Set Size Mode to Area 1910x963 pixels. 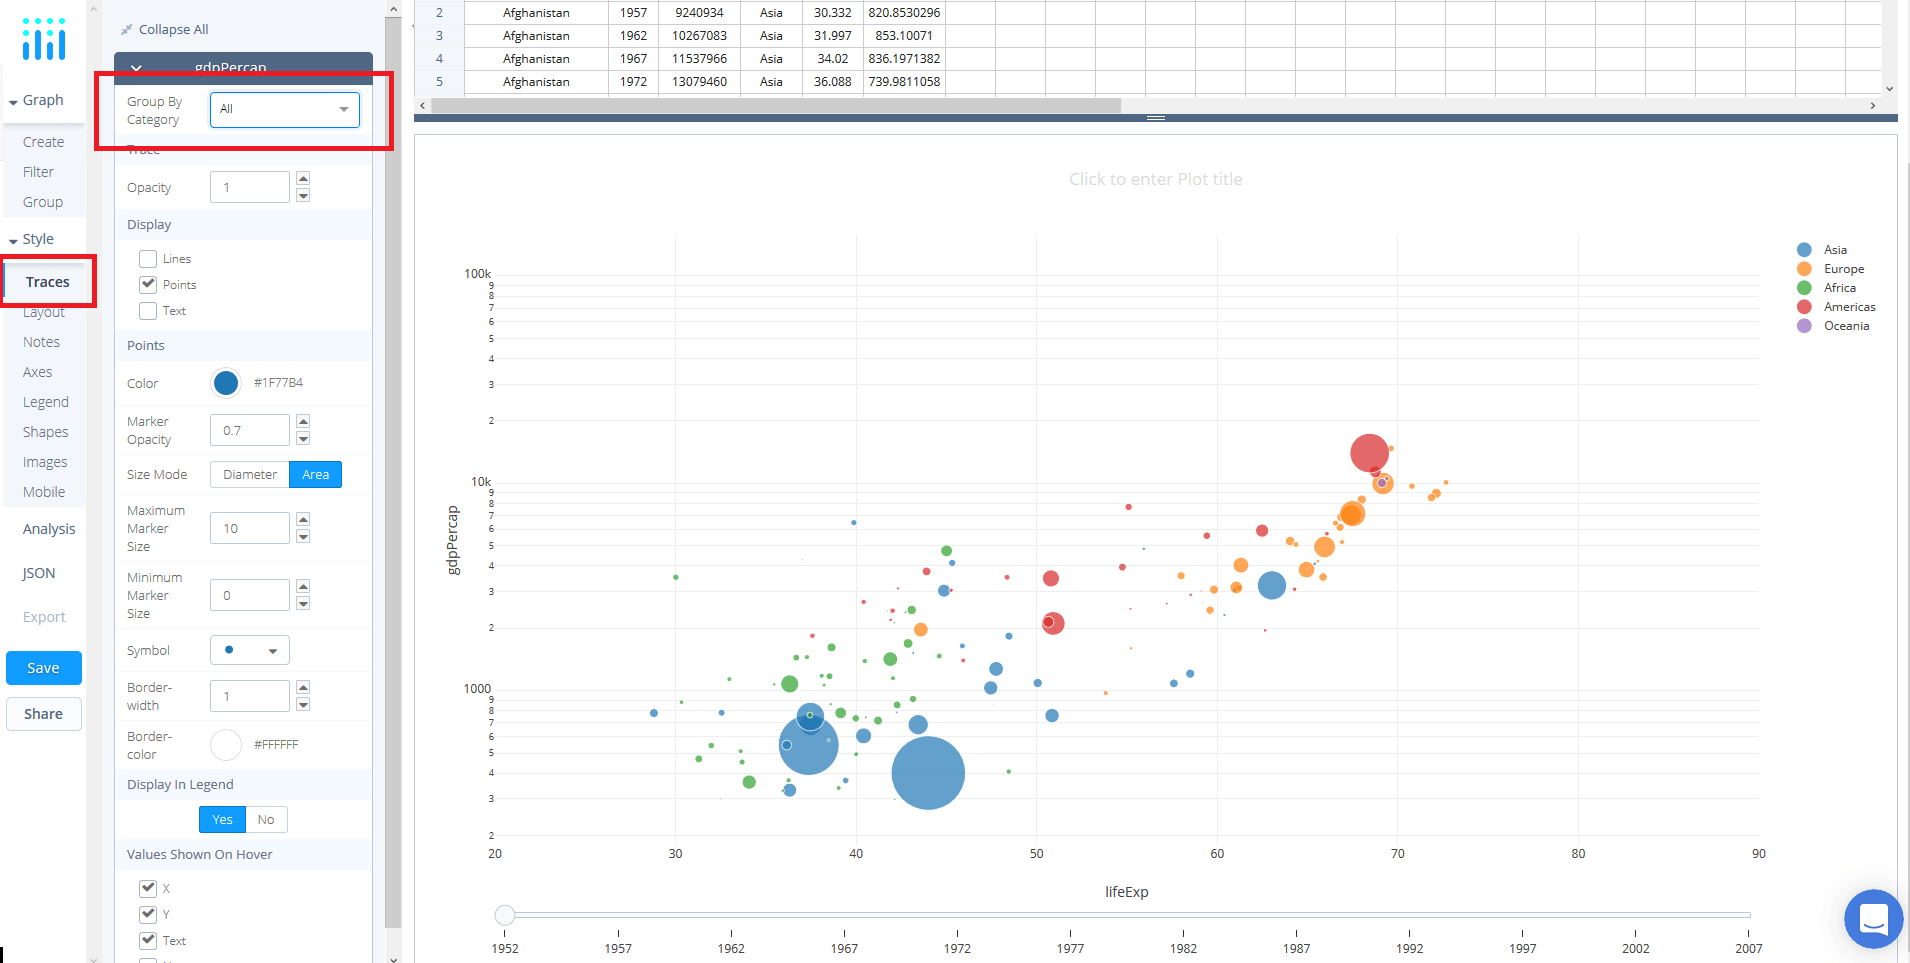click(316, 475)
